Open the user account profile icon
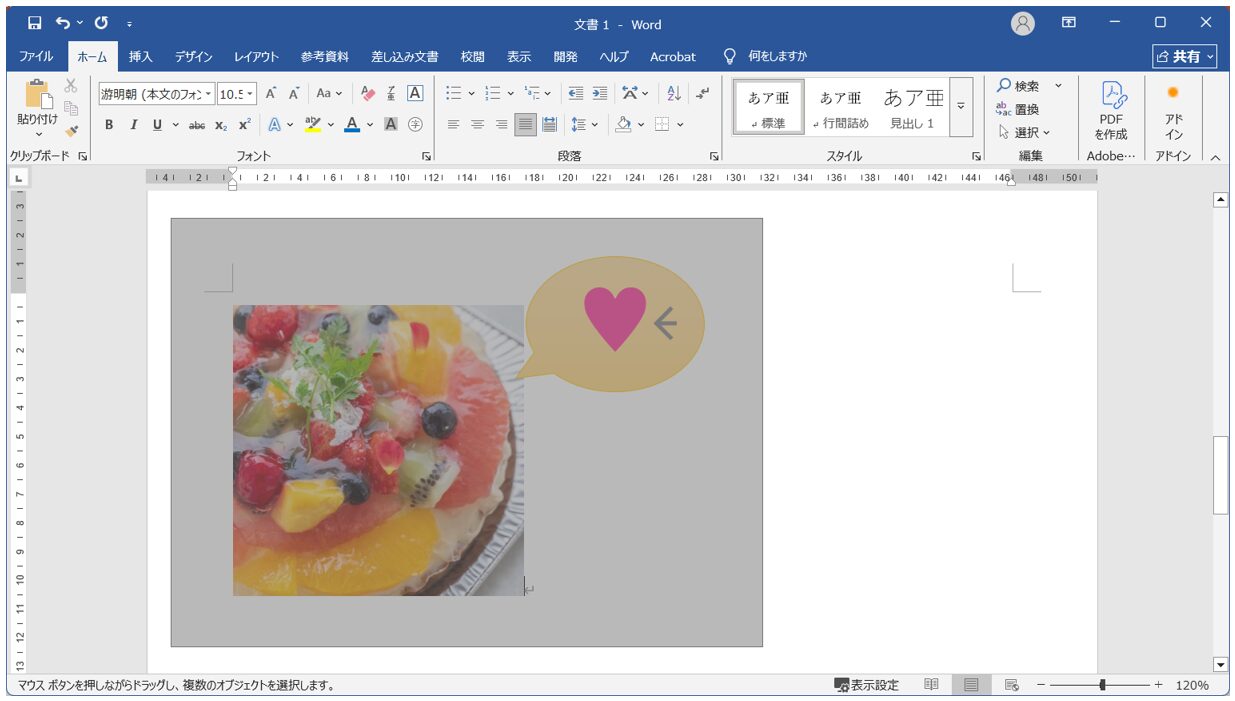Screen dimensions: 1235x701 click(x=1023, y=23)
